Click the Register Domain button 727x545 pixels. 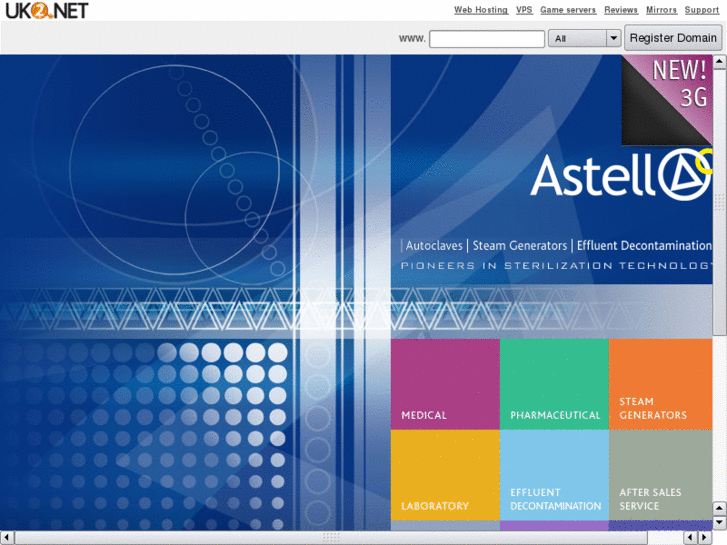(673, 38)
